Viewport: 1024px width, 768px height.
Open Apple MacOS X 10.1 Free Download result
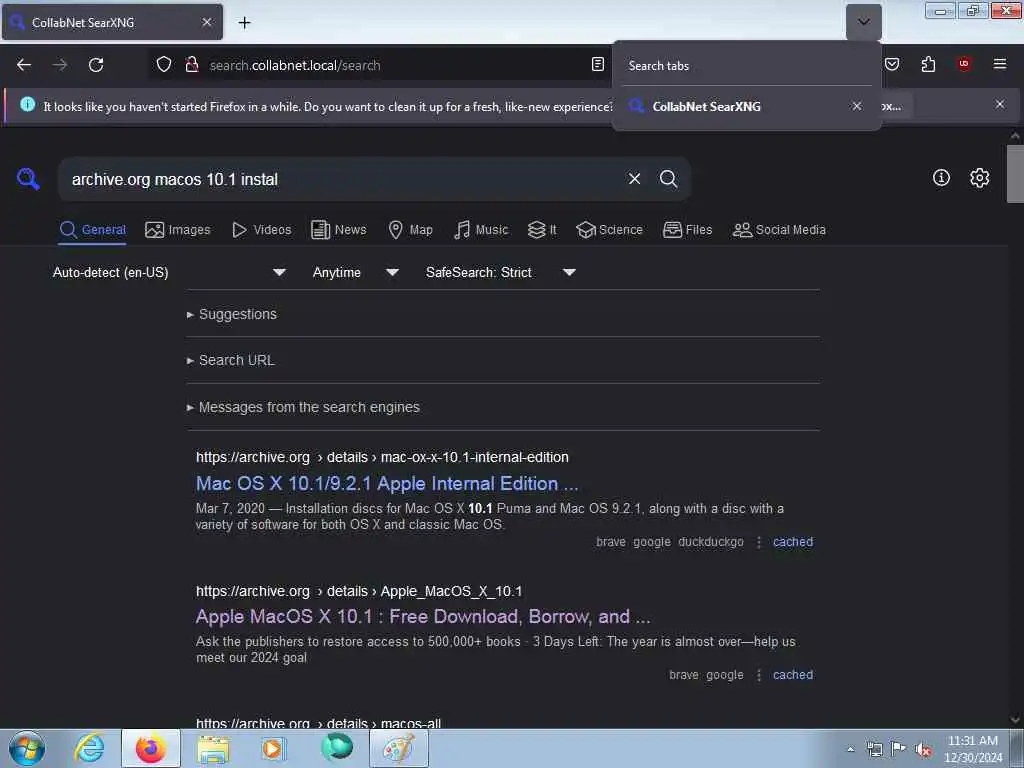(x=423, y=616)
